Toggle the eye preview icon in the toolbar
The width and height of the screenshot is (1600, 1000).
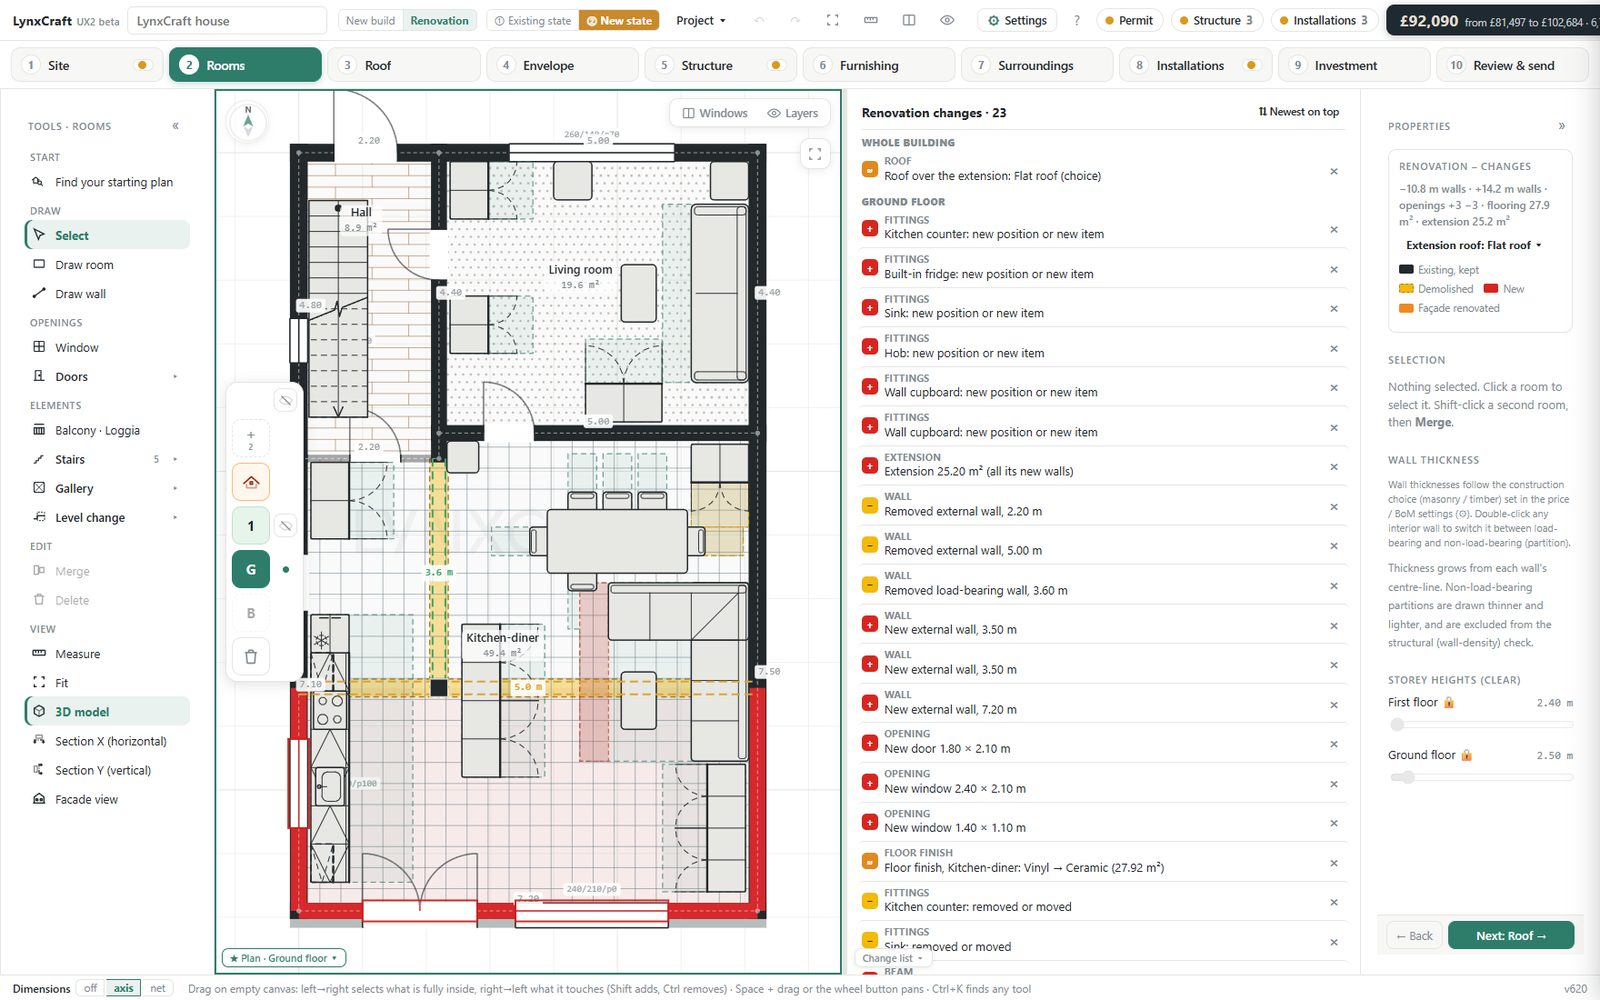tap(947, 20)
